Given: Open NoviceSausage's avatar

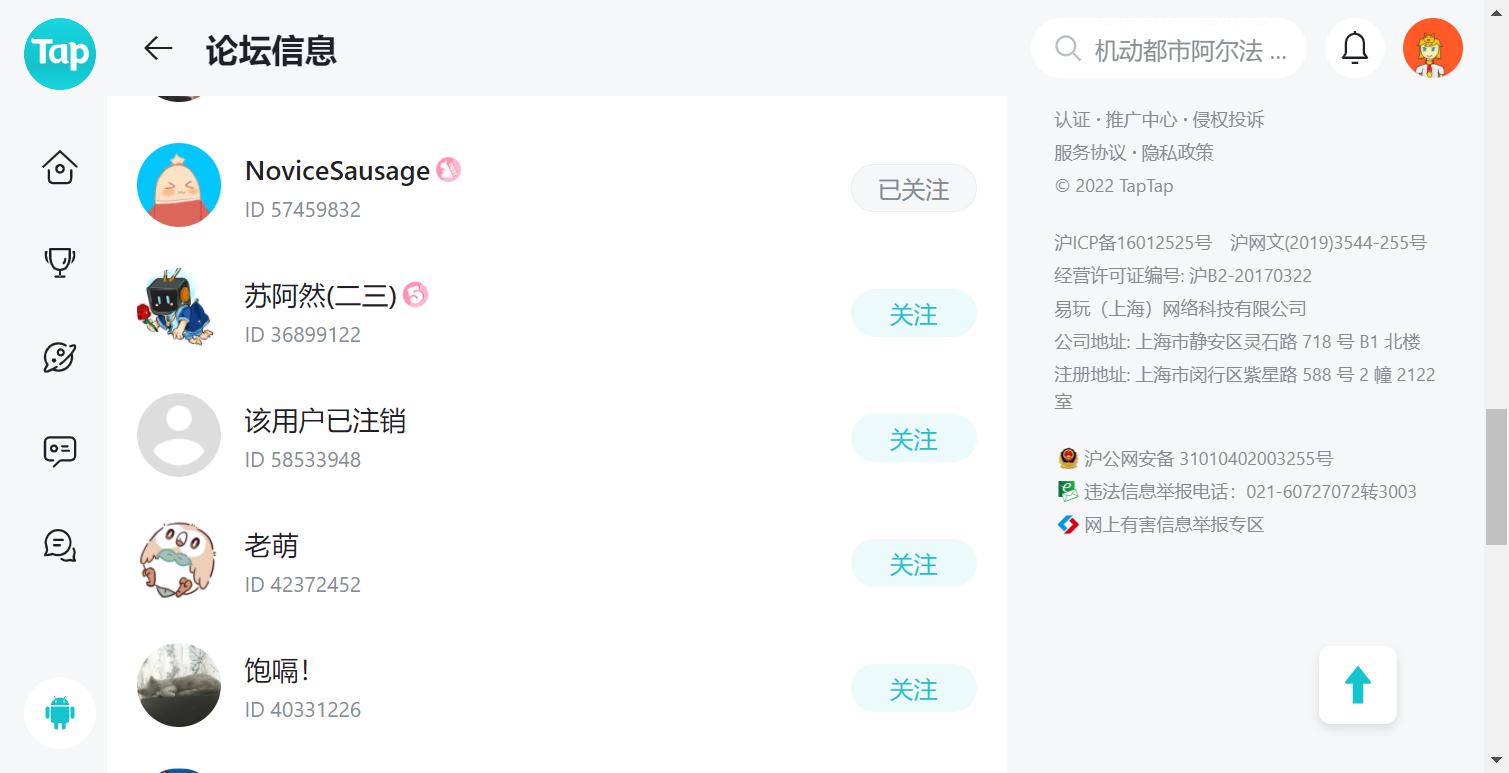Looking at the screenshot, I should pyautogui.click(x=179, y=185).
